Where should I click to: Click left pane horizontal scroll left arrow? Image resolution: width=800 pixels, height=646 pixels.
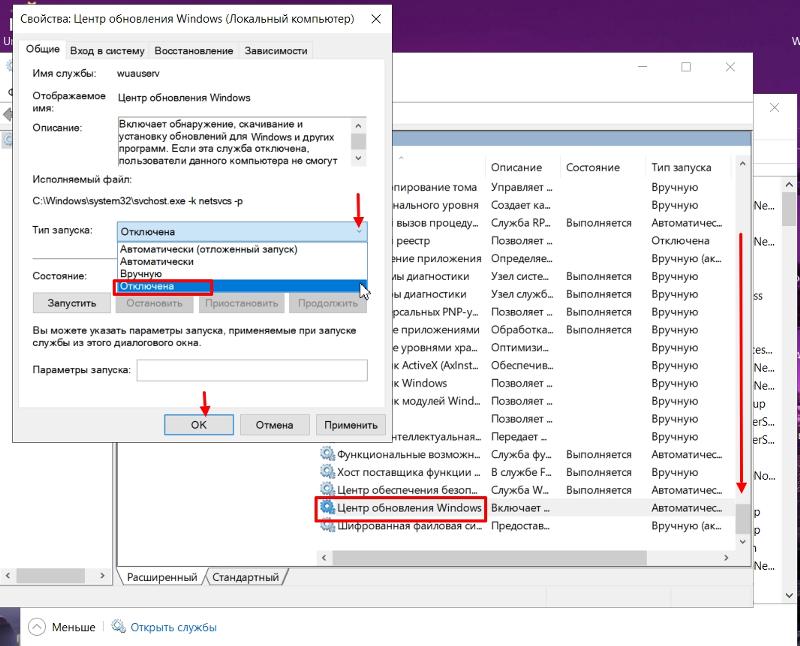coord(7,576)
